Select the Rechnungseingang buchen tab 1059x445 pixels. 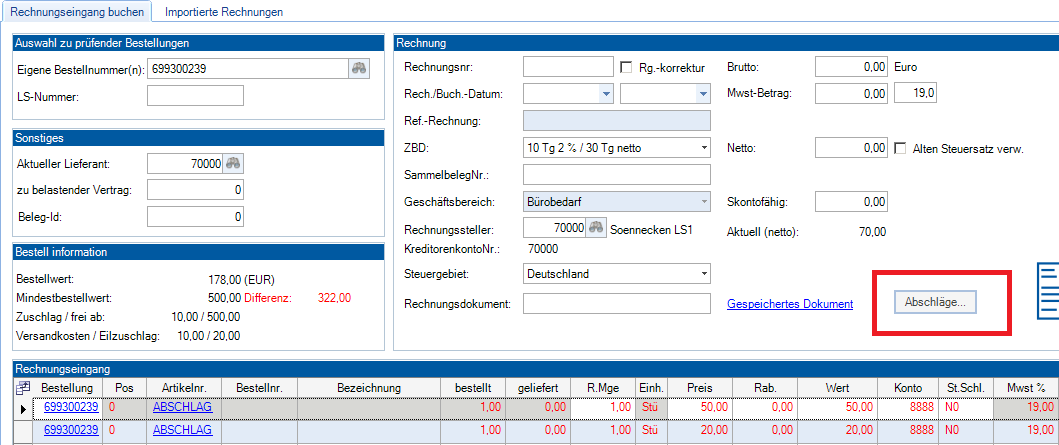click(78, 12)
